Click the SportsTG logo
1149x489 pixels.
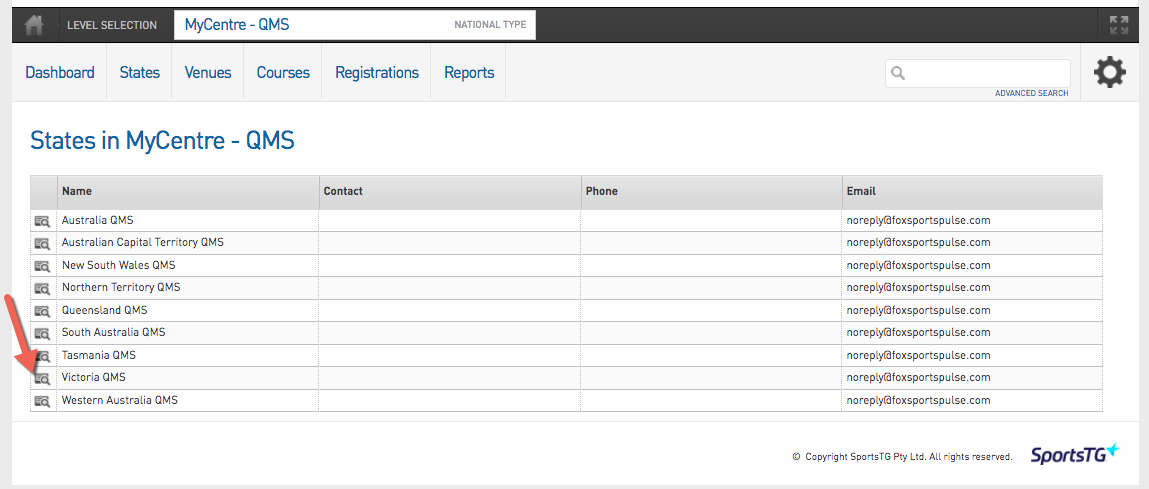click(1075, 454)
